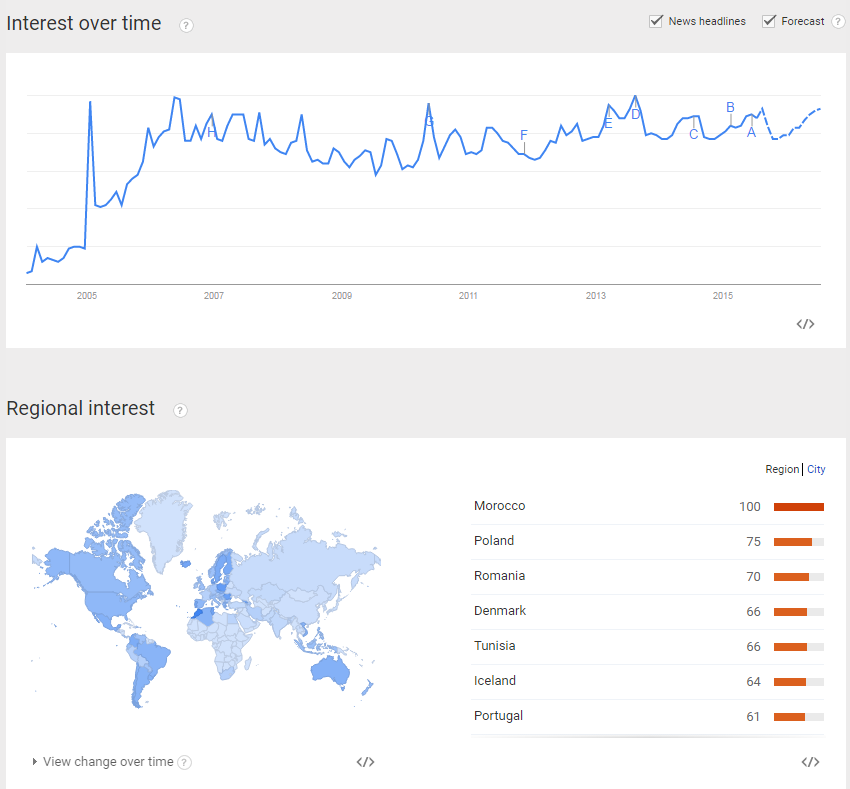
Task: Click news headline marker B on the chart
Action: (x=730, y=107)
